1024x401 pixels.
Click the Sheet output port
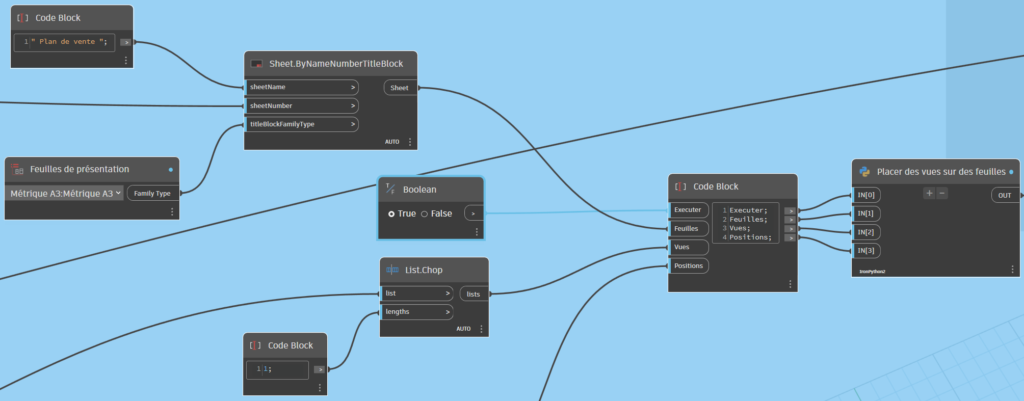(399, 87)
